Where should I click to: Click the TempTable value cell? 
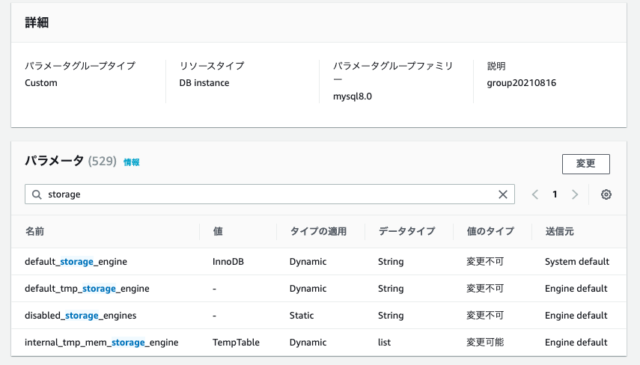tap(236, 342)
